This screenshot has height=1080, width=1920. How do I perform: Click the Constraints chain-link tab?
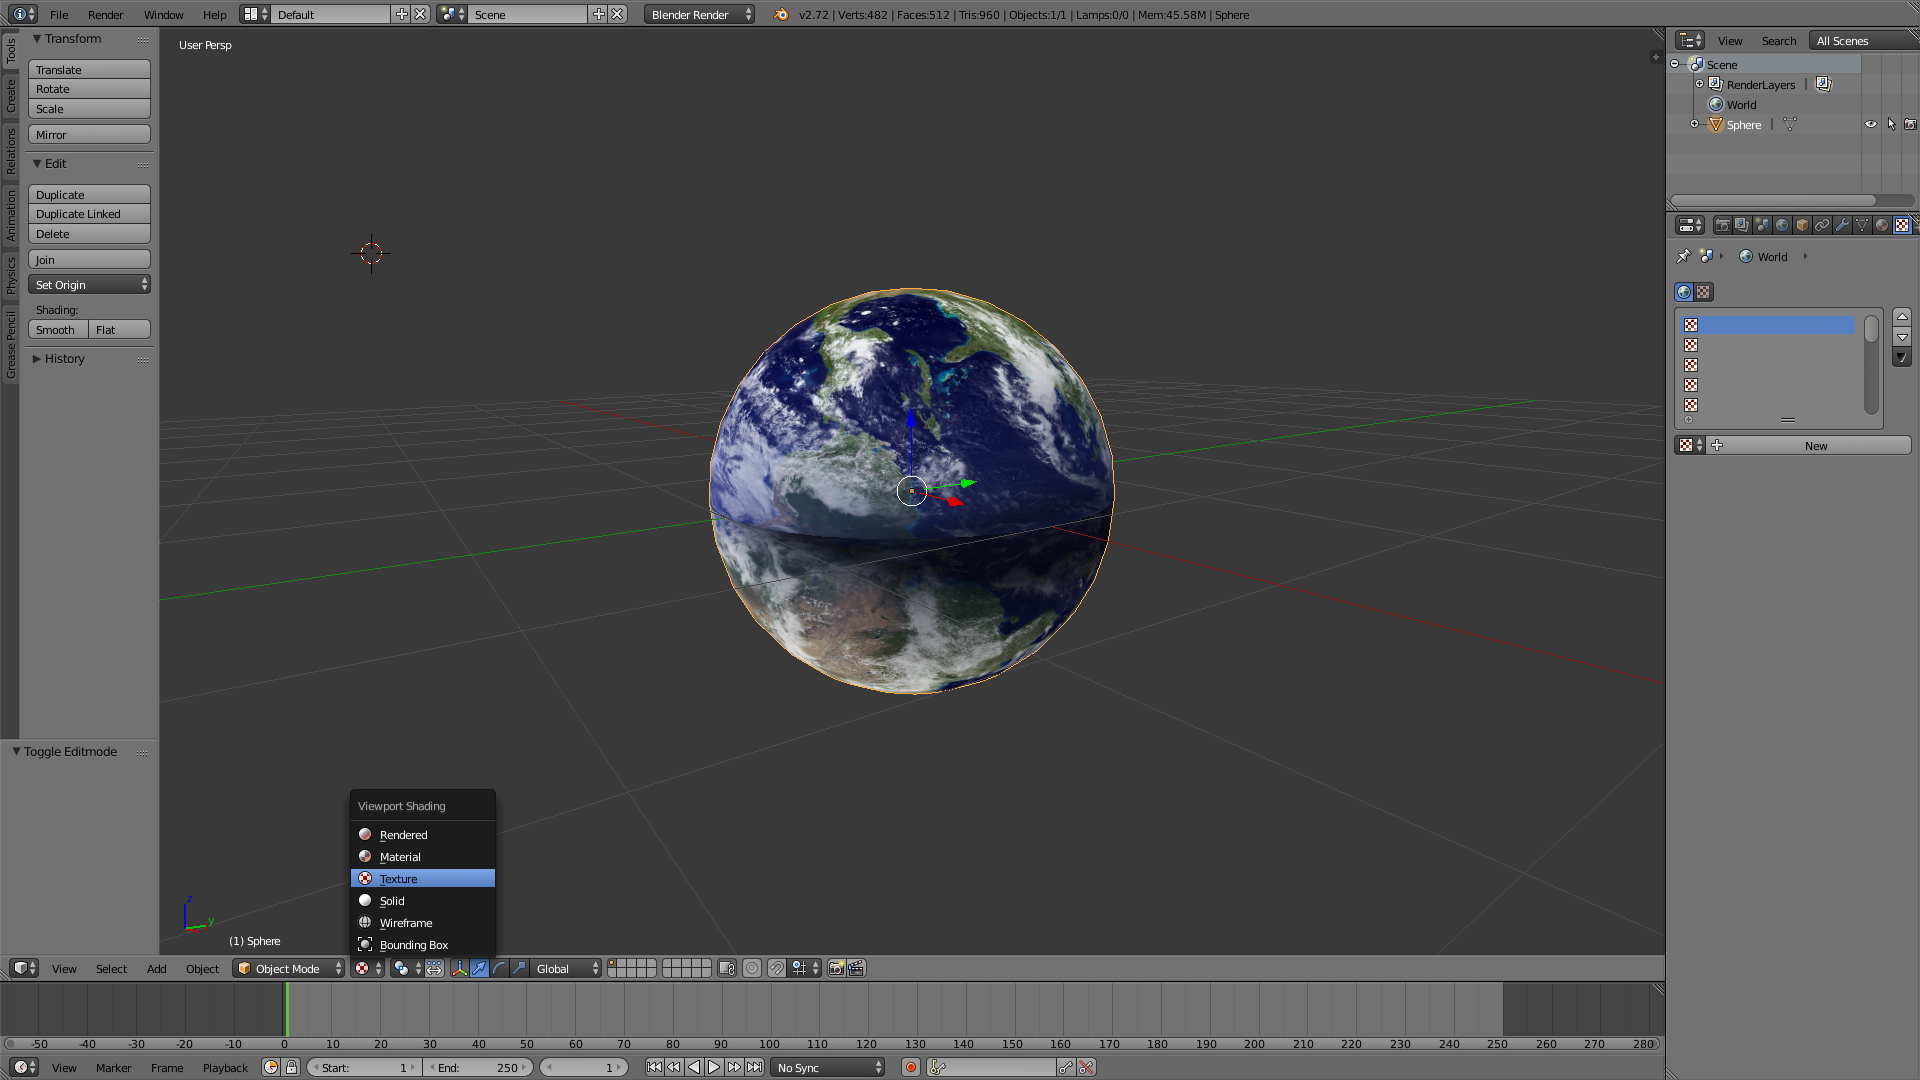pyautogui.click(x=1822, y=225)
